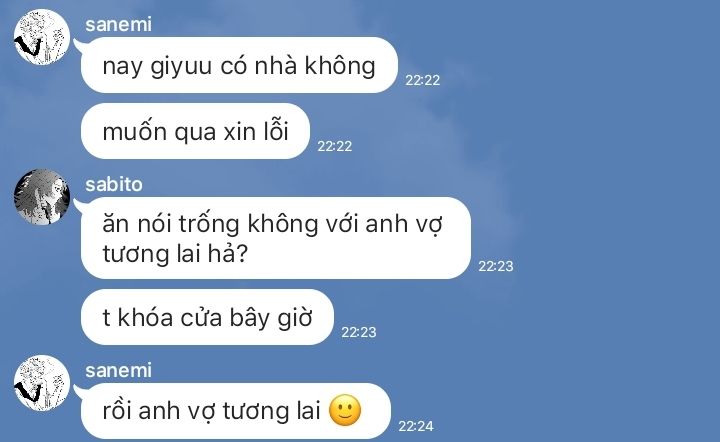Tap the smiley emoji in the last message
Screen dimensions: 720x442
tap(345, 410)
